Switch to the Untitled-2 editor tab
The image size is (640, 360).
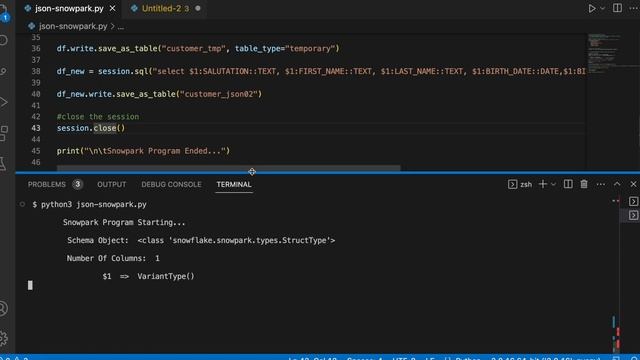pos(161,8)
